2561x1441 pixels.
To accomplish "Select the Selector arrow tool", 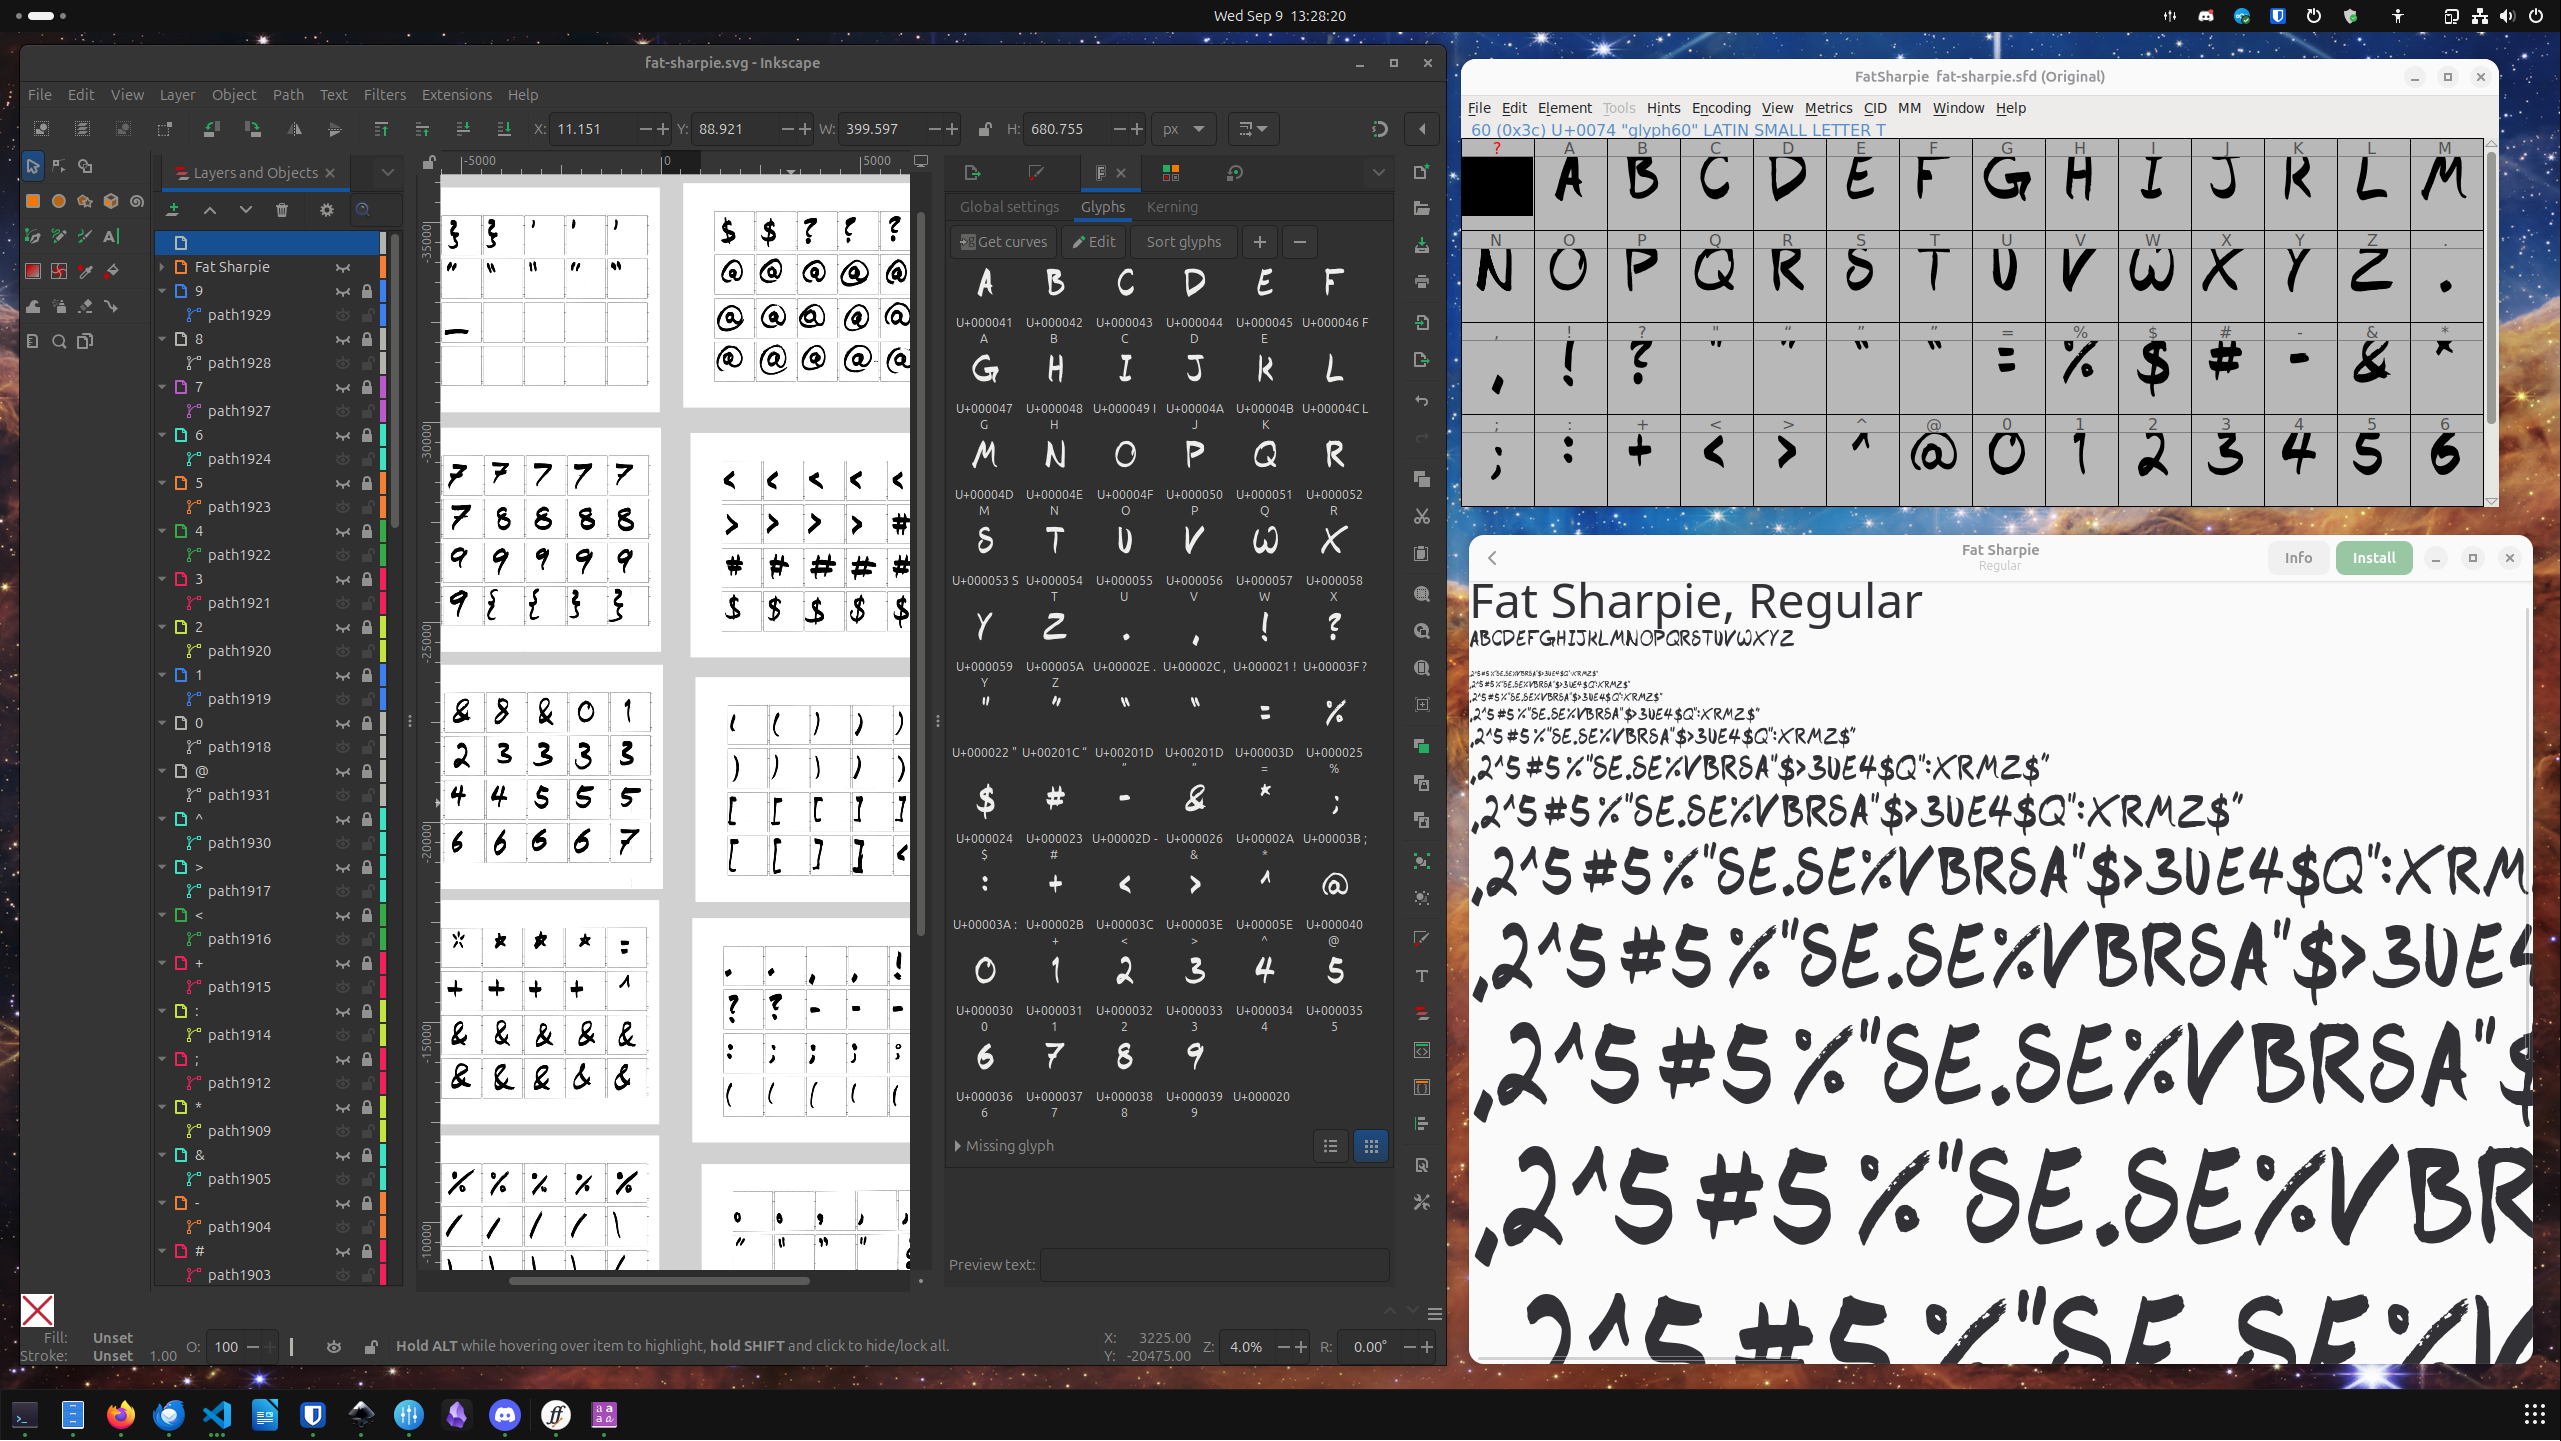I will [32, 166].
